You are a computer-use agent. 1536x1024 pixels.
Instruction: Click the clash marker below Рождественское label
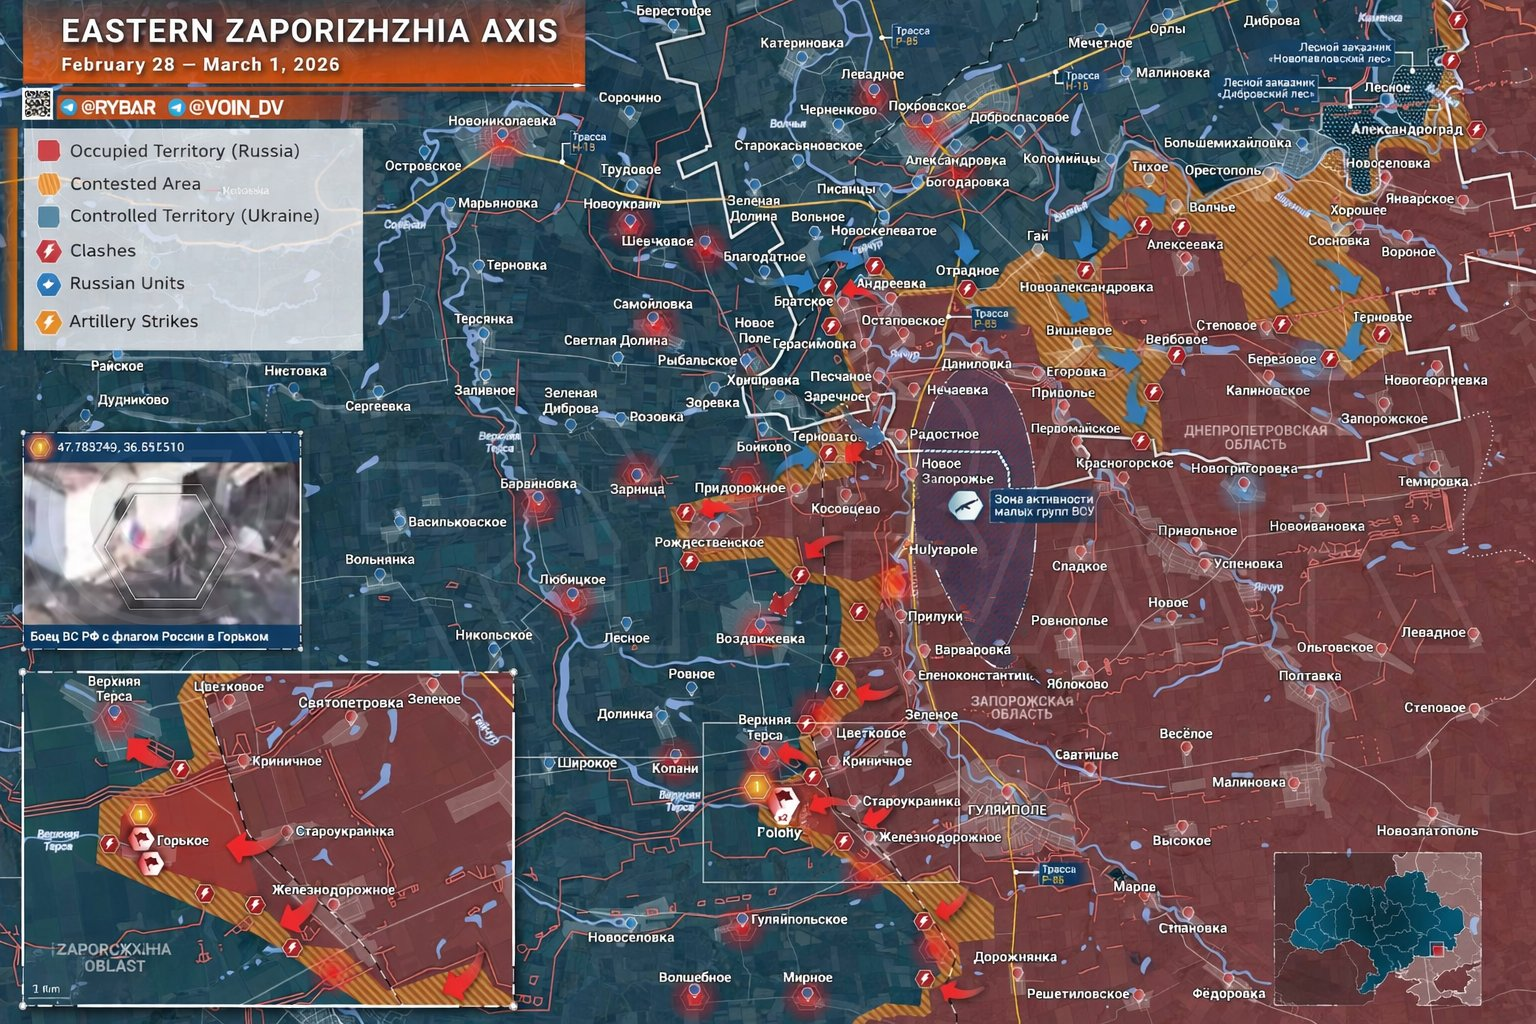point(689,561)
